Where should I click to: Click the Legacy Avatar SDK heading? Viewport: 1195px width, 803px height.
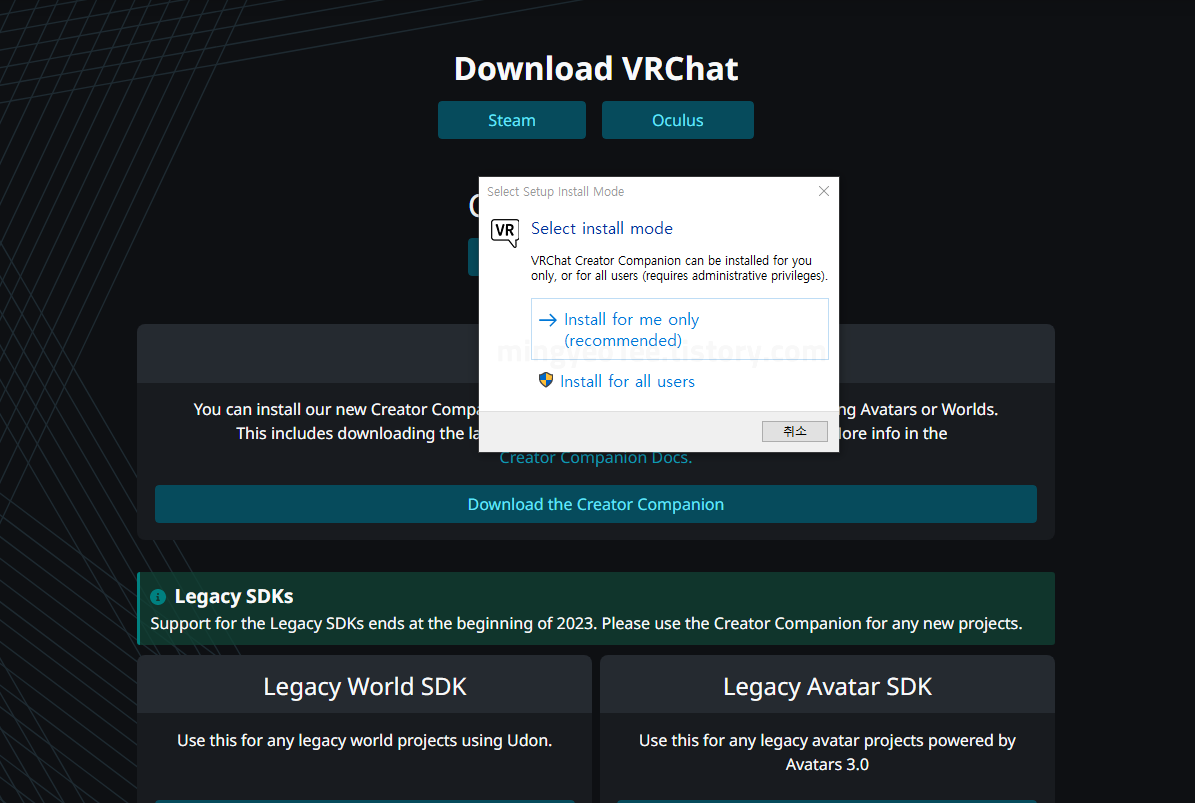coord(827,686)
